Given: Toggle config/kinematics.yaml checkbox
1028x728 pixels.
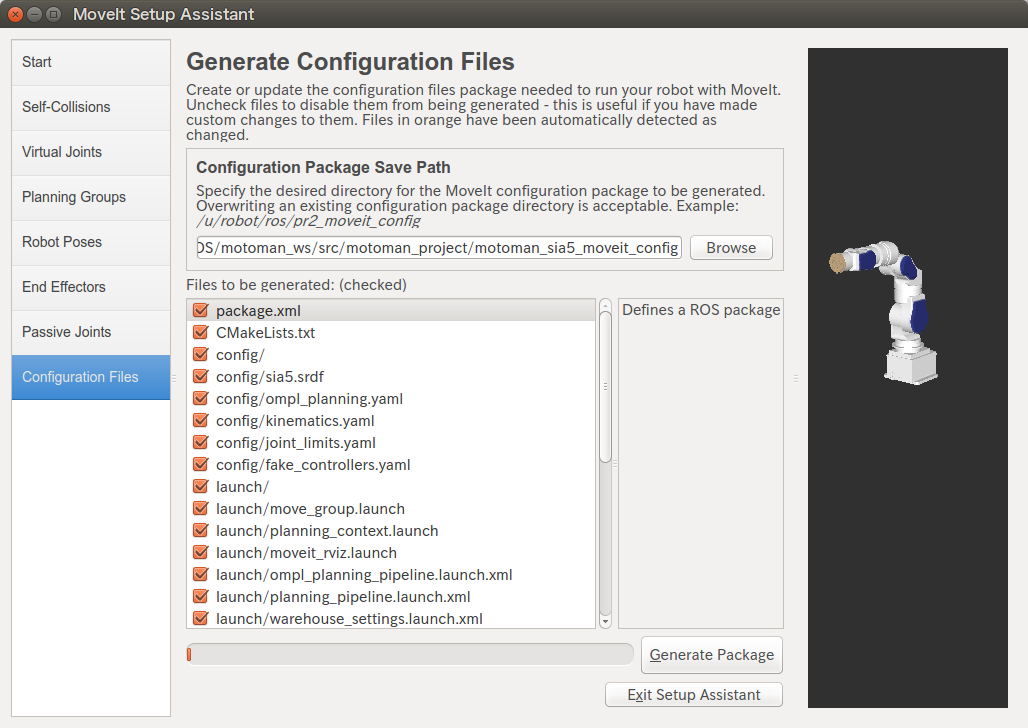Looking at the screenshot, I should coord(201,420).
